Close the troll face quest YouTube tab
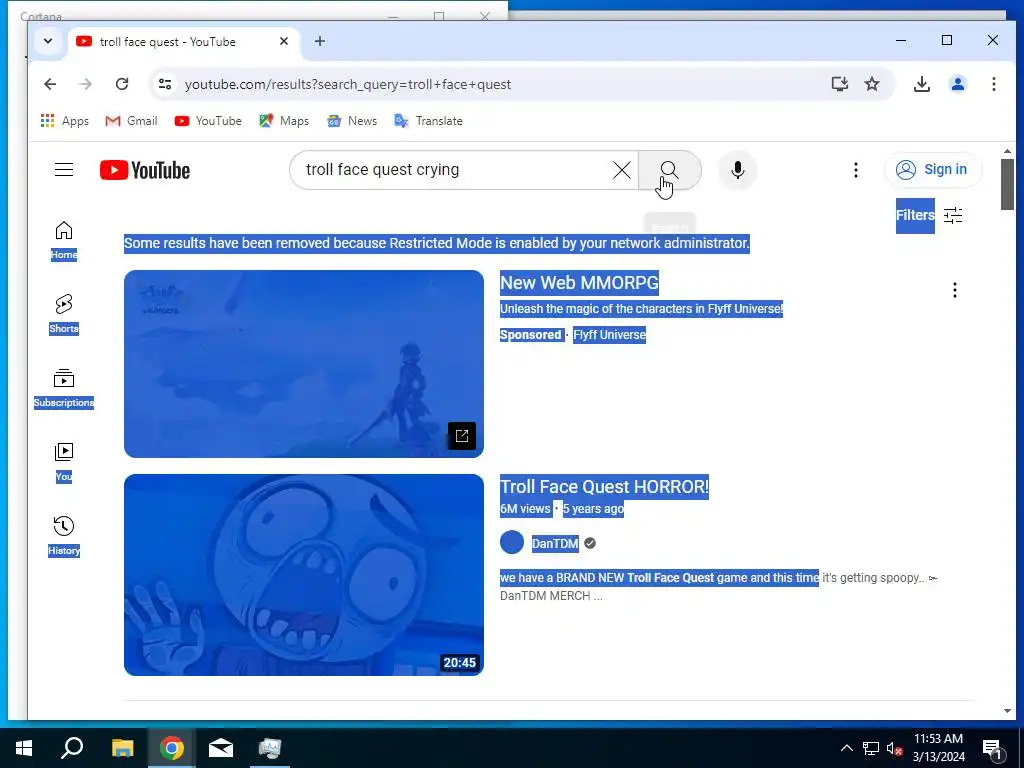The width and height of the screenshot is (1024, 768). point(284,41)
